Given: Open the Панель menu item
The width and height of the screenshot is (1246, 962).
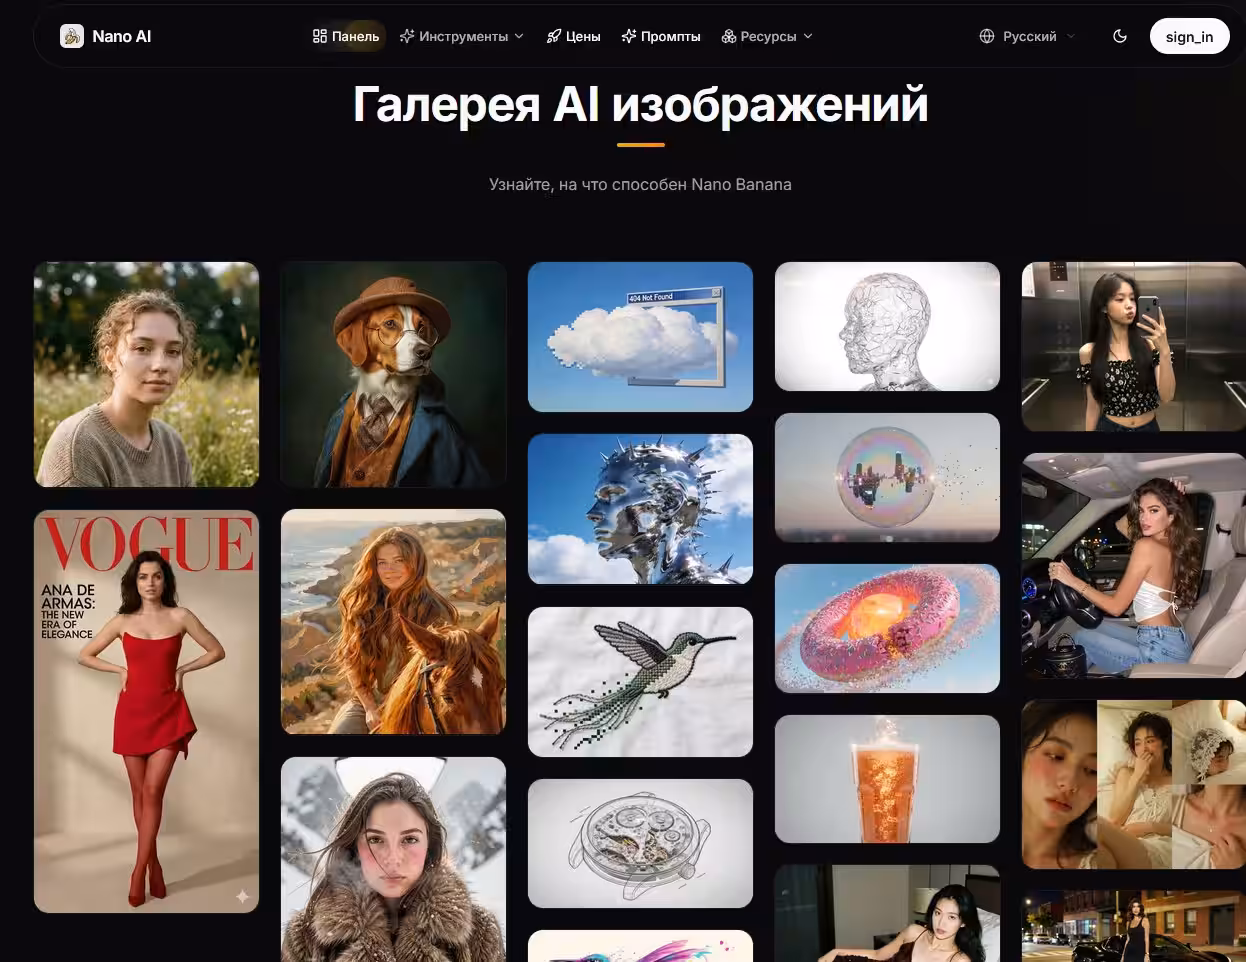Looking at the screenshot, I should [346, 36].
